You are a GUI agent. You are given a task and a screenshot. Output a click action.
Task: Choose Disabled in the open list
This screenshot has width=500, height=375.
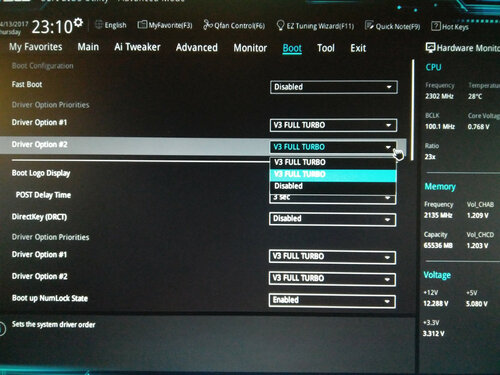(x=333, y=186)
